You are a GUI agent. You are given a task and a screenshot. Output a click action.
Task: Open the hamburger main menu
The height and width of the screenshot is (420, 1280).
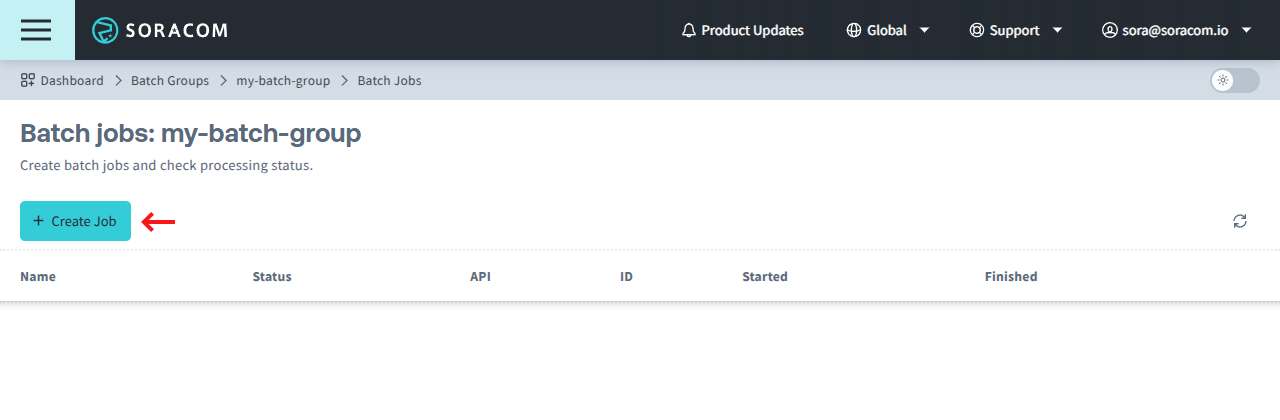coord(37,30)
